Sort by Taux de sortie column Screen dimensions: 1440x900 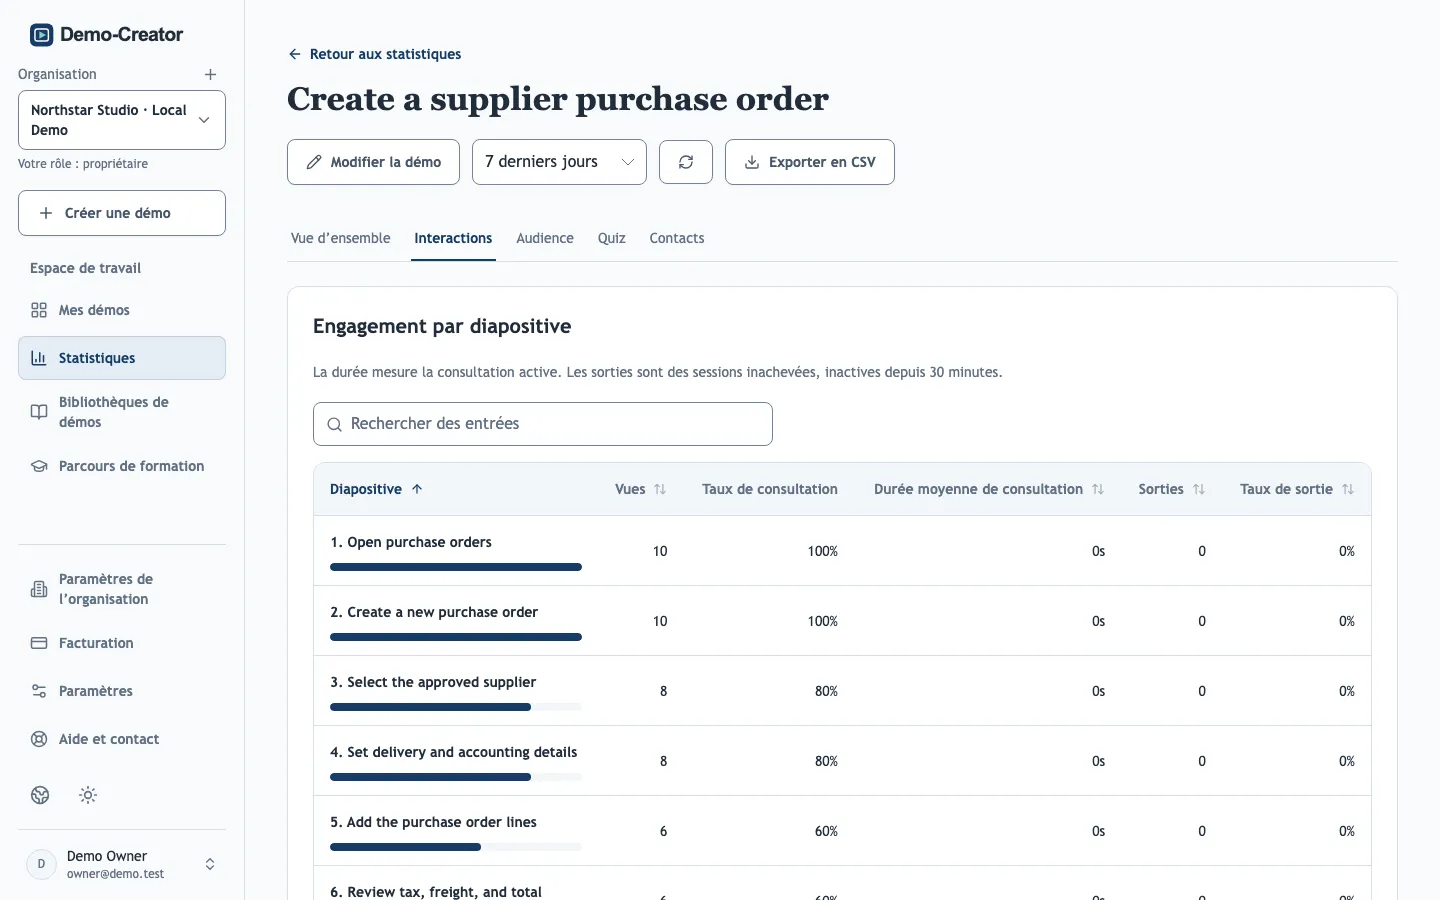click(1297, 489)
